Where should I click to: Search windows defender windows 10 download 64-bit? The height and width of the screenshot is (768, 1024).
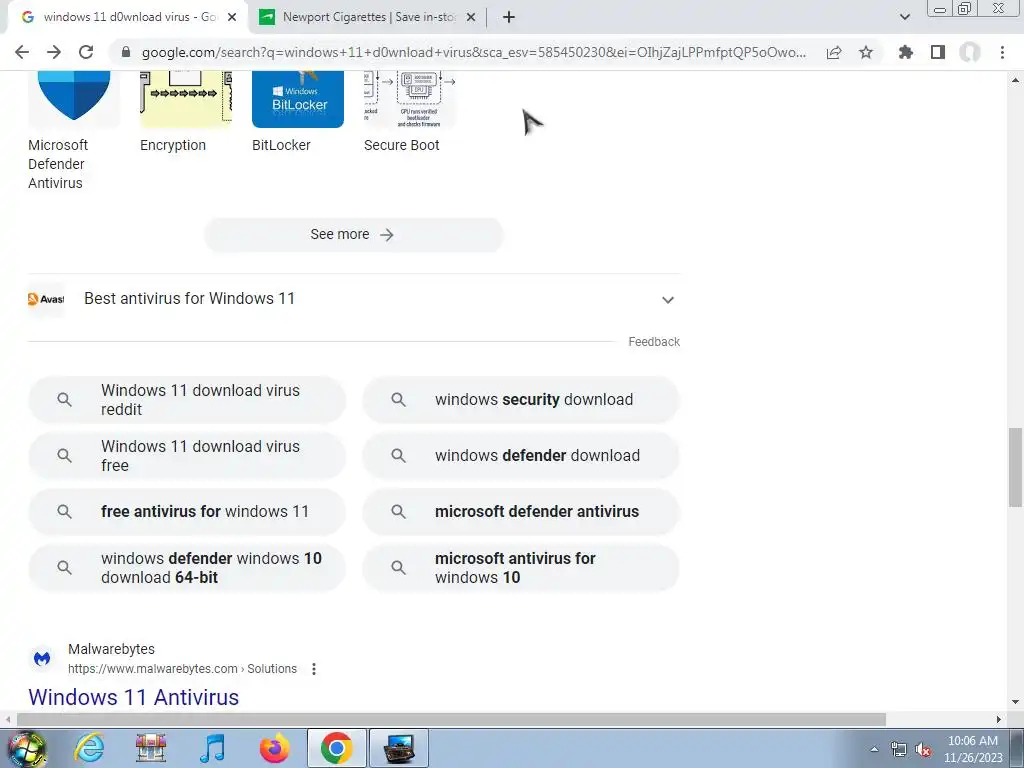(187, 568)
